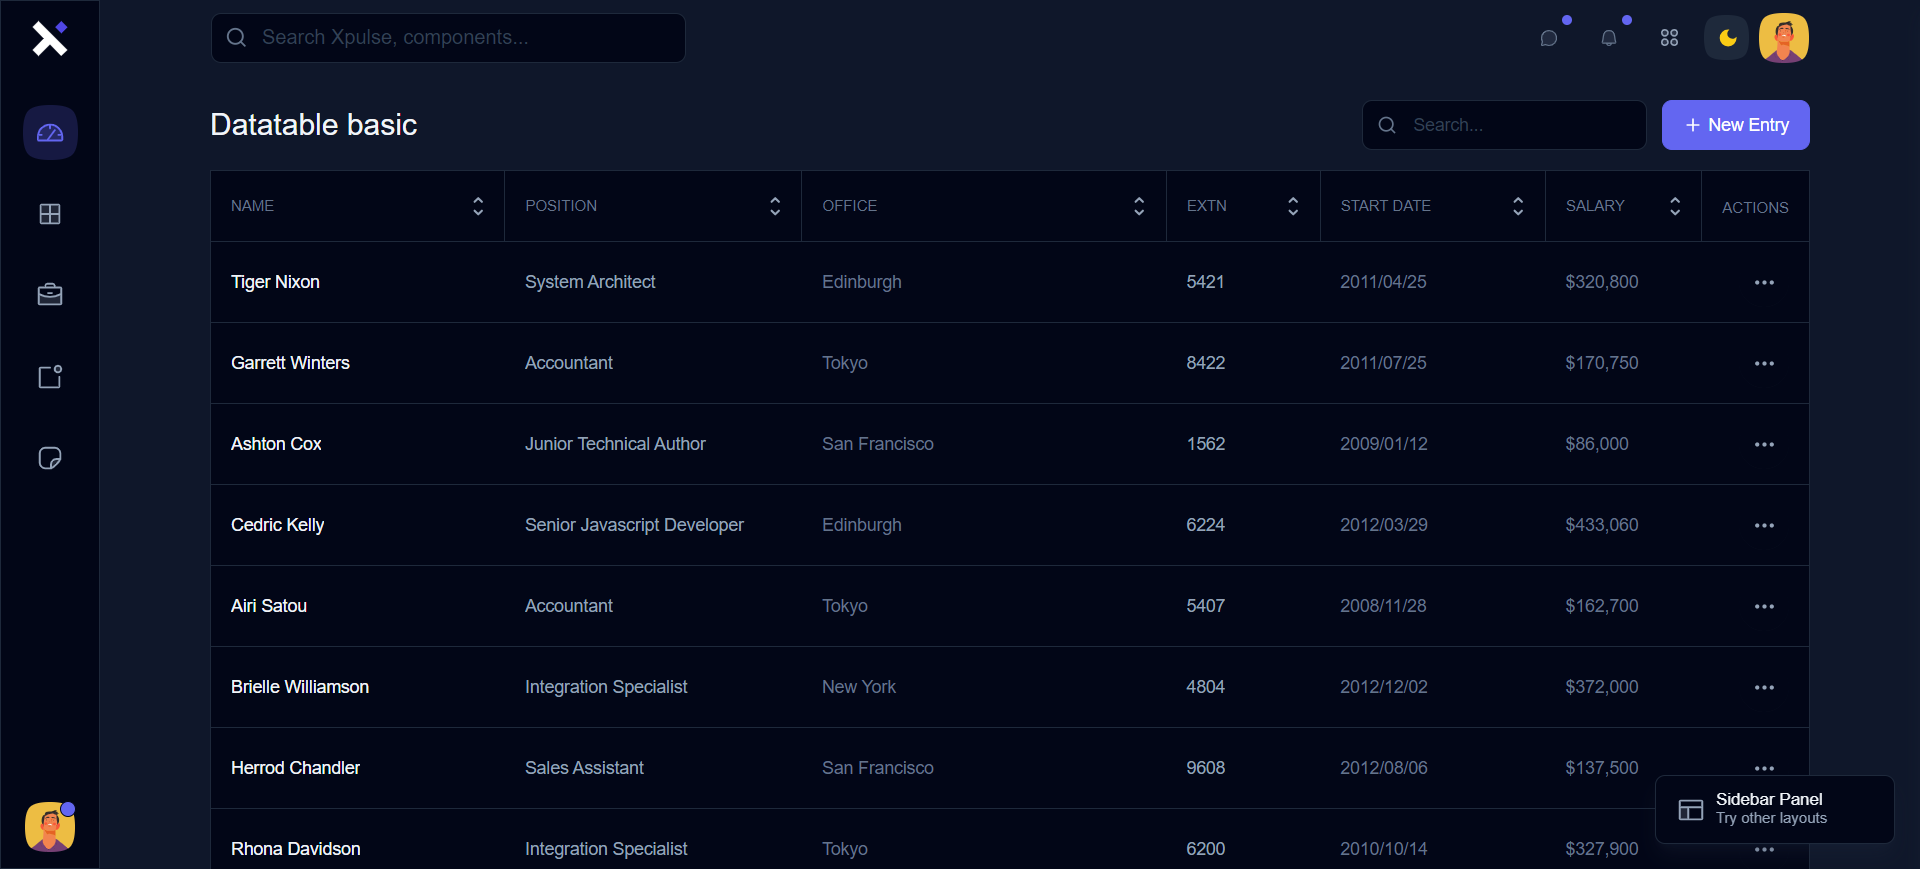Open the grid layout icon in sidebar
This screenshot has width=1920, height=869.
coord(50,214)
